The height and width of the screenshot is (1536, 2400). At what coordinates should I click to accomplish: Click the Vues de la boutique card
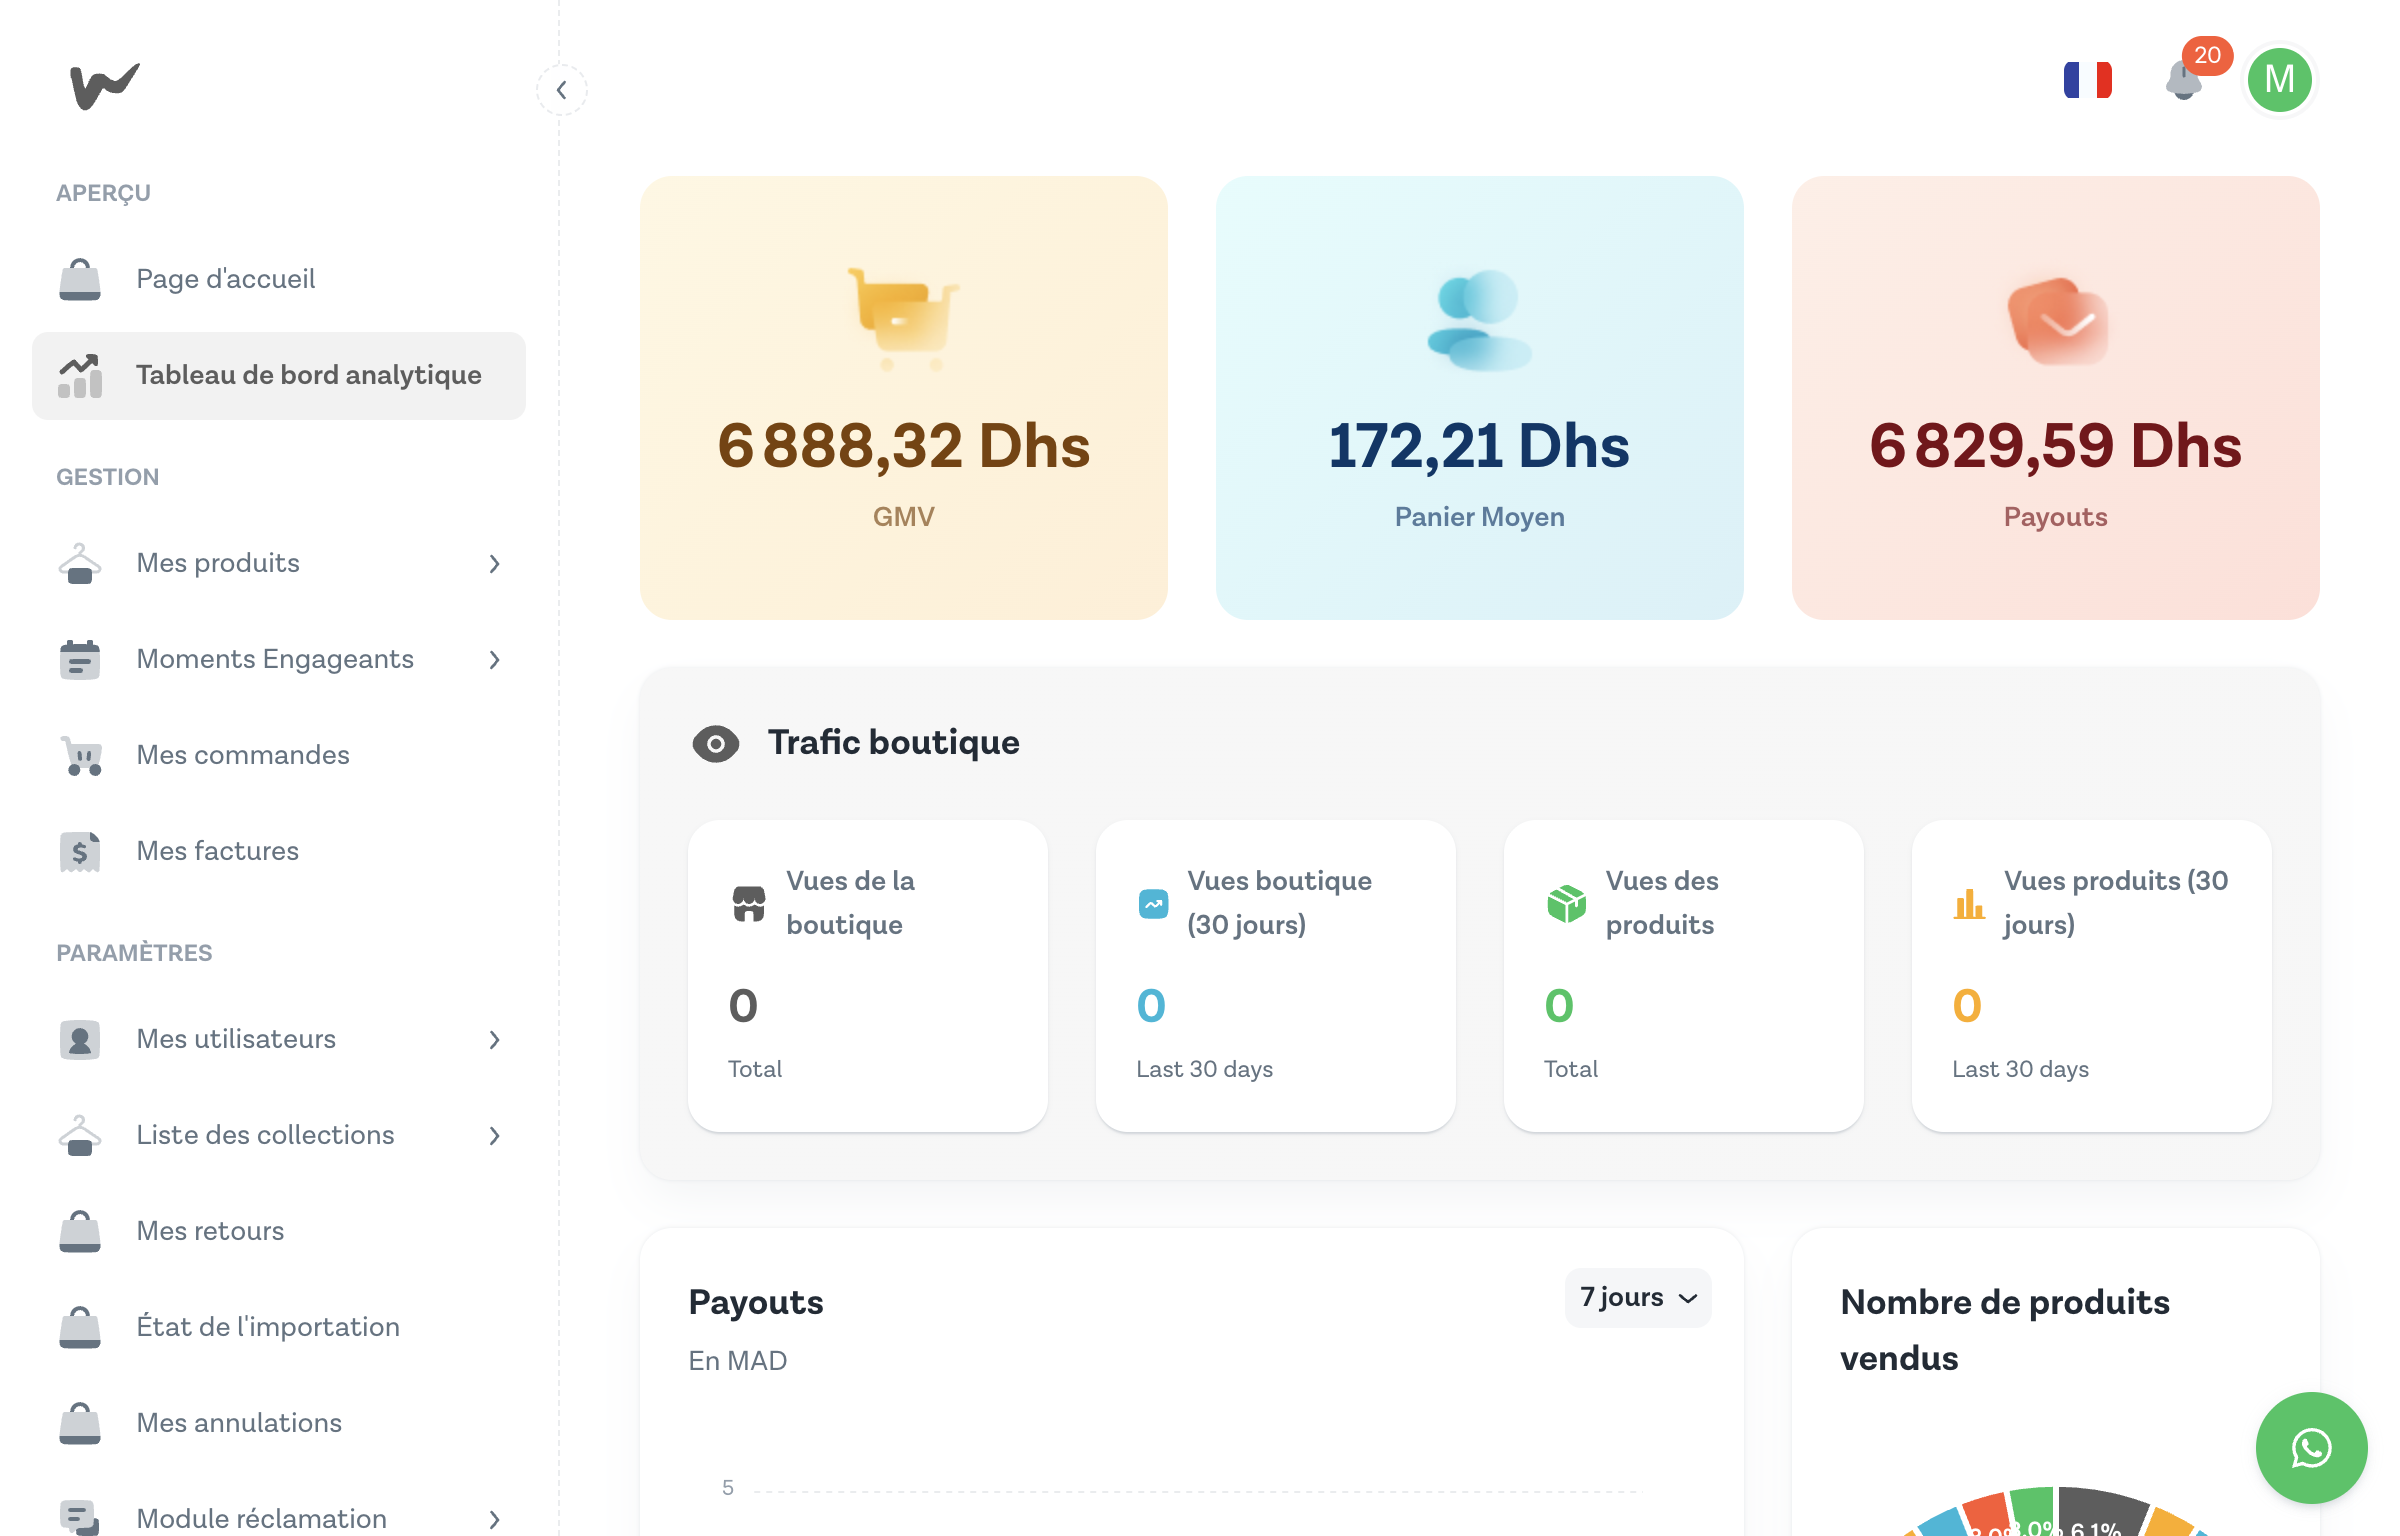tap(867, 975)
